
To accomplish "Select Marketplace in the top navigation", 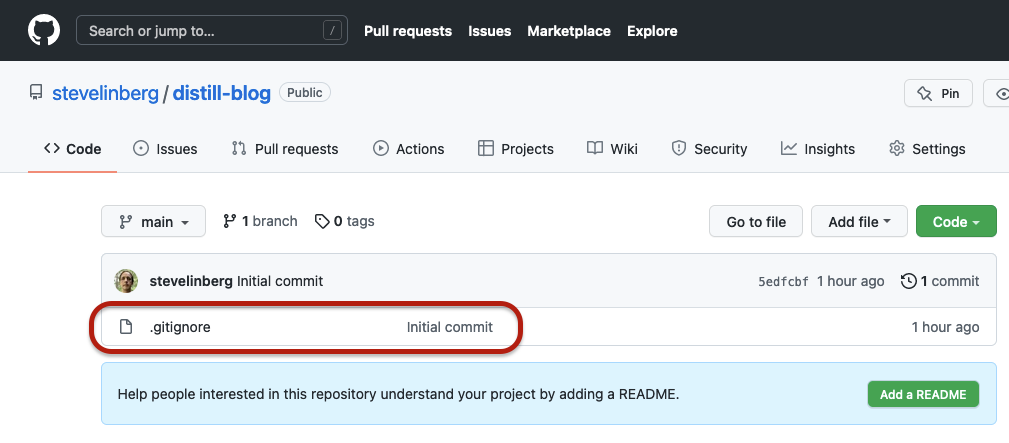I will 569,31.
